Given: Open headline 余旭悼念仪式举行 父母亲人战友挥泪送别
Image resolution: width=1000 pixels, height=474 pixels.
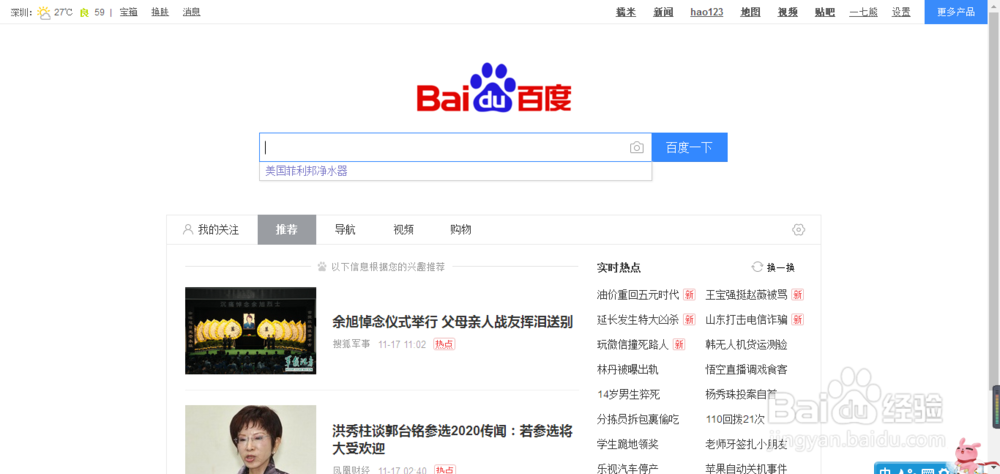Looking at the screenshot, I should click(x=452, y=322).
